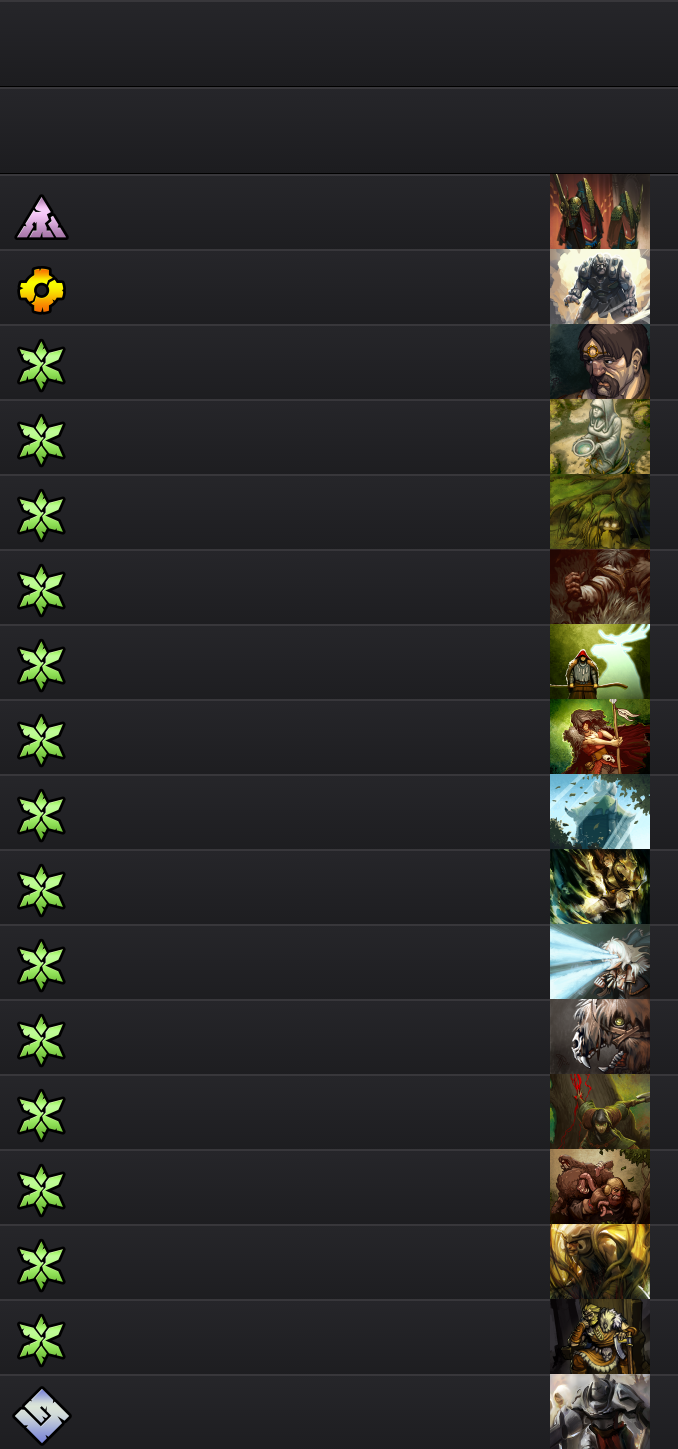This screenshot has height=1449, width=678.
Task: Select the orange gear faction icon
Action: coord(42,290)
